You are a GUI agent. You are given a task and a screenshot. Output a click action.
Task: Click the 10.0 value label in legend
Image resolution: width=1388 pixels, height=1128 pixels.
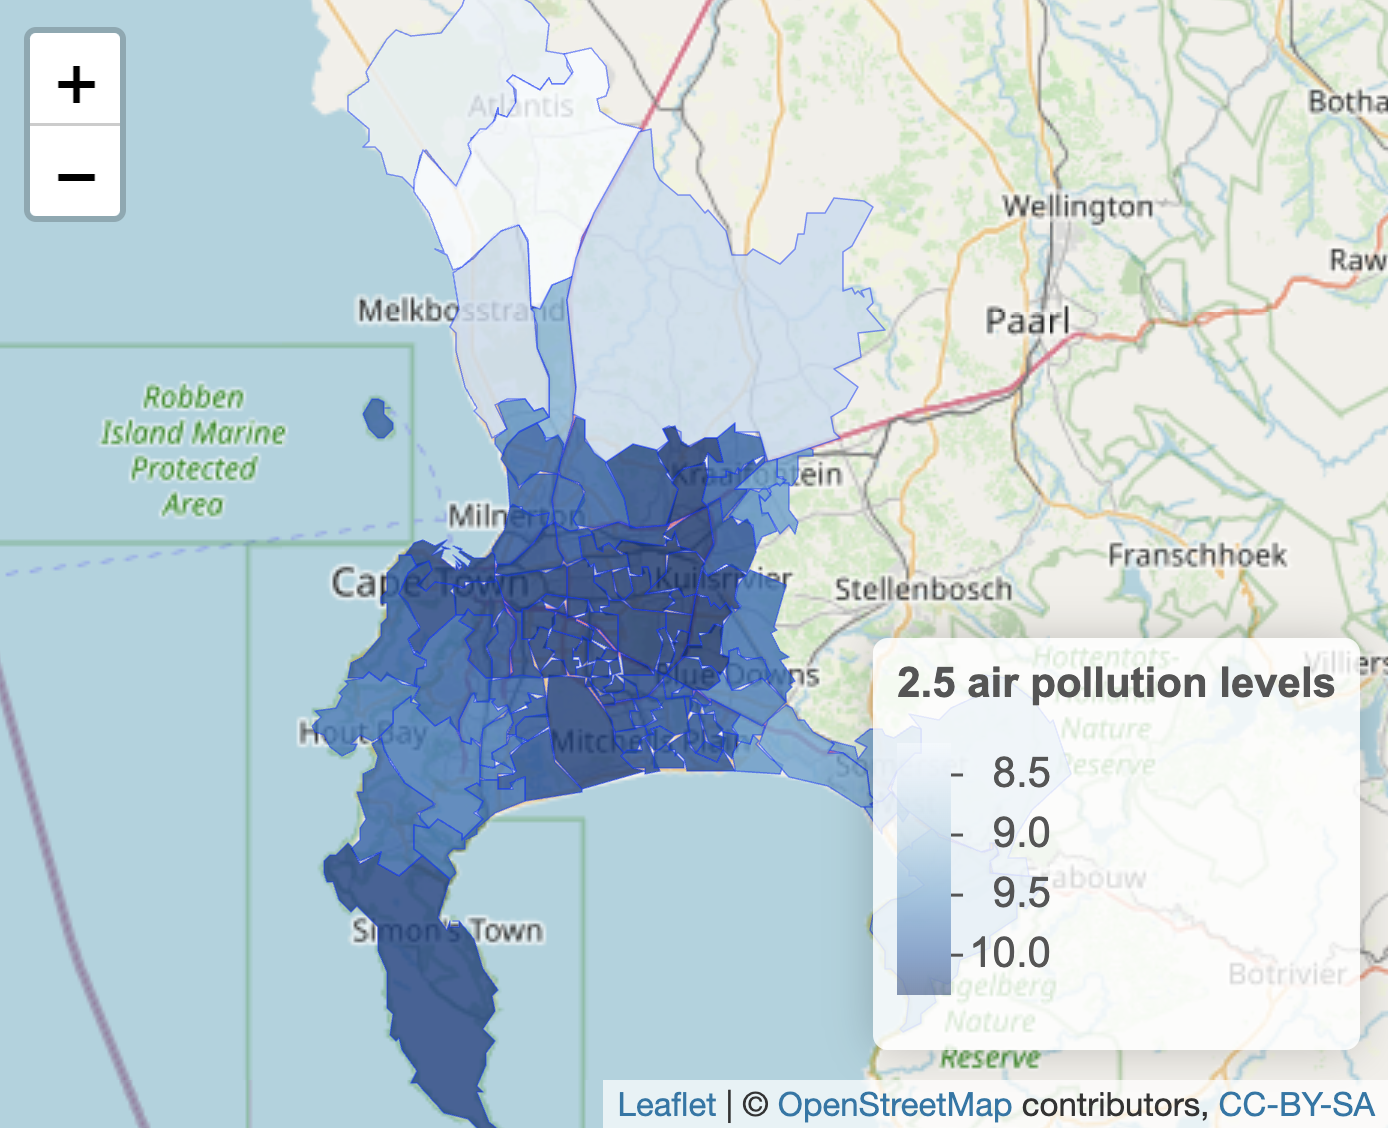1014,952
